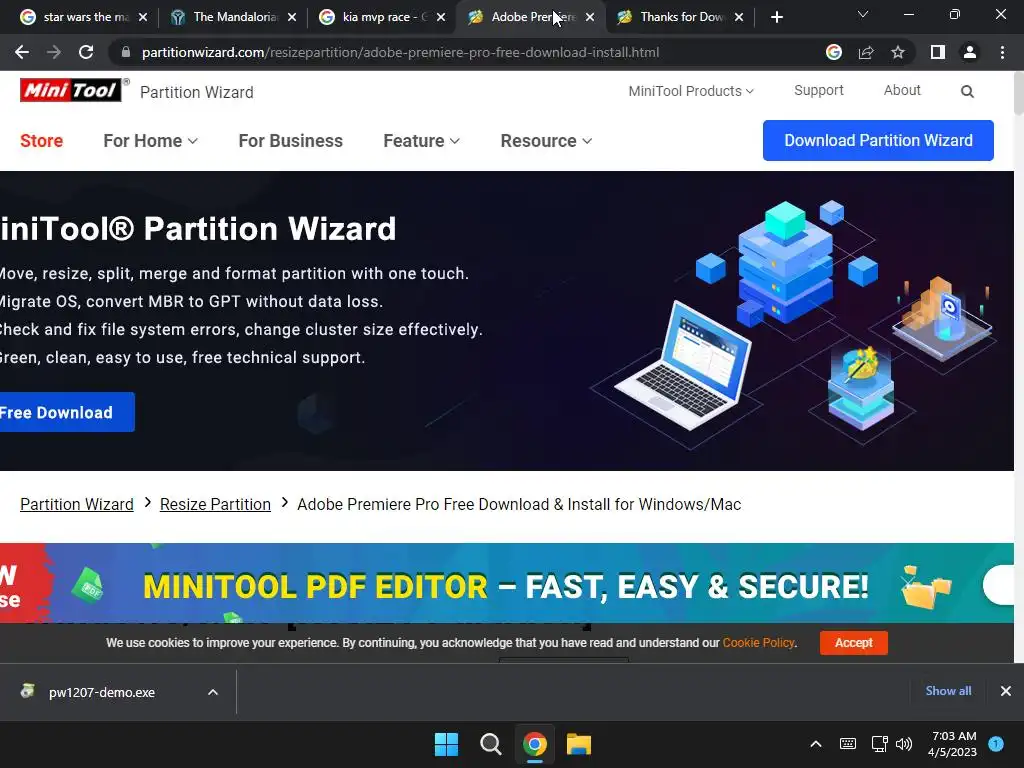Go to the Store page

pos(41,140)
